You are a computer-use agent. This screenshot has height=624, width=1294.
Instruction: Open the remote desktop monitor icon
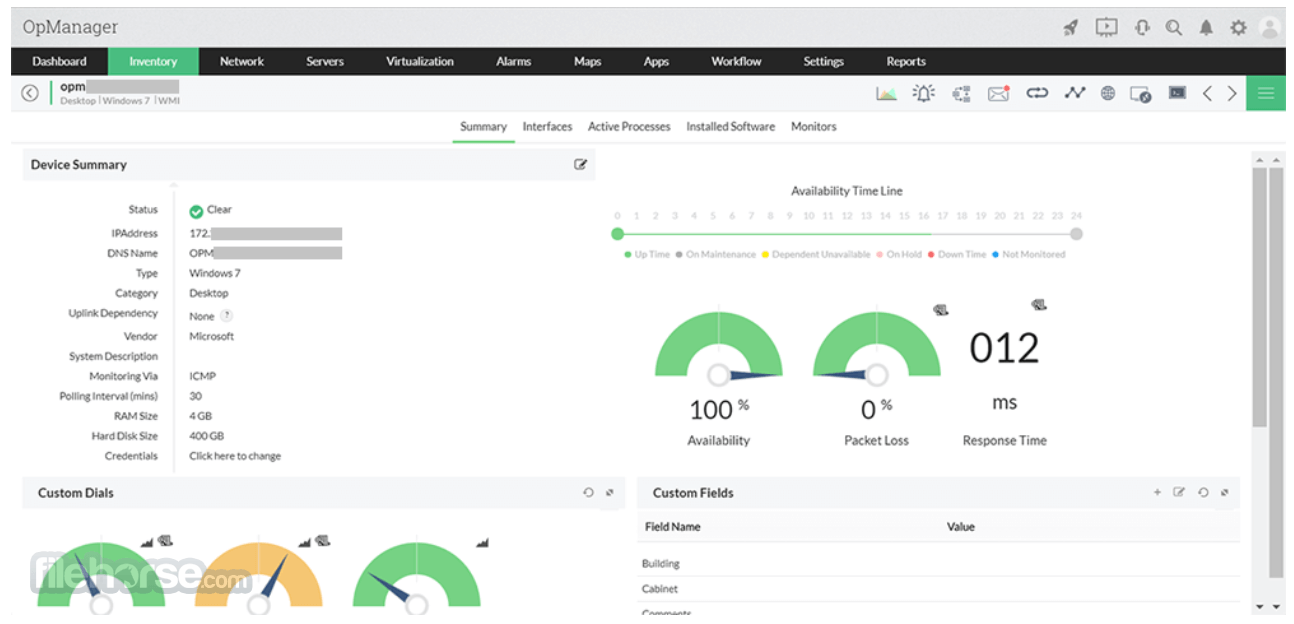[1141, 94]
